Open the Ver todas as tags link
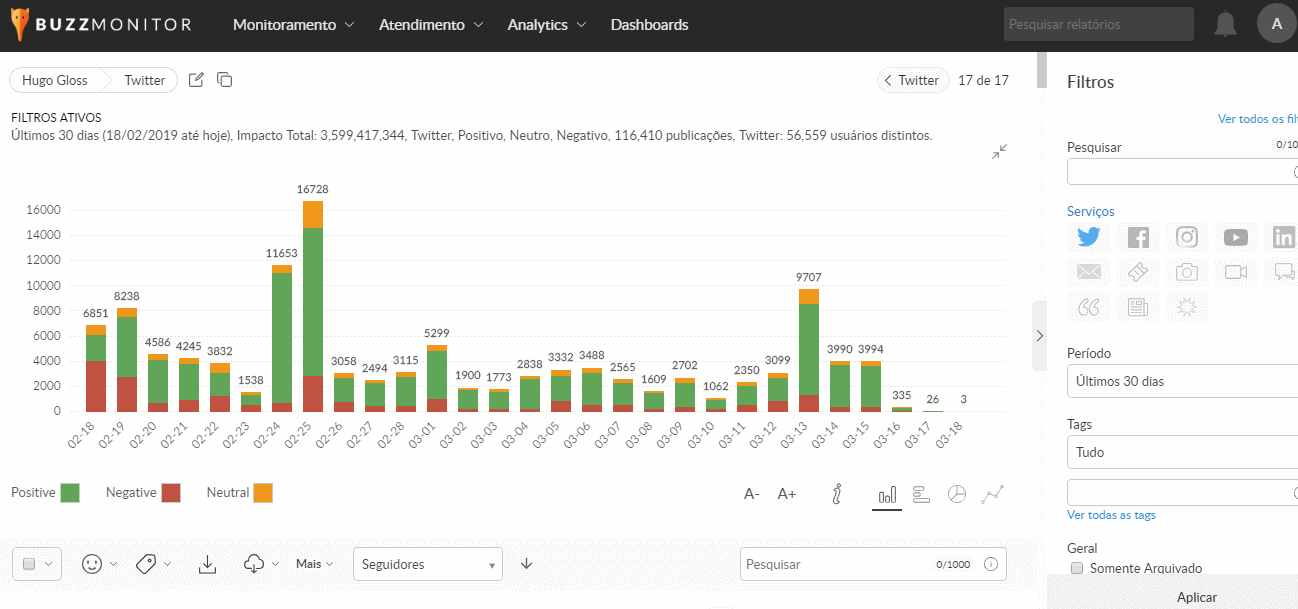1298x609 pixels. (x=1111, y=515)
